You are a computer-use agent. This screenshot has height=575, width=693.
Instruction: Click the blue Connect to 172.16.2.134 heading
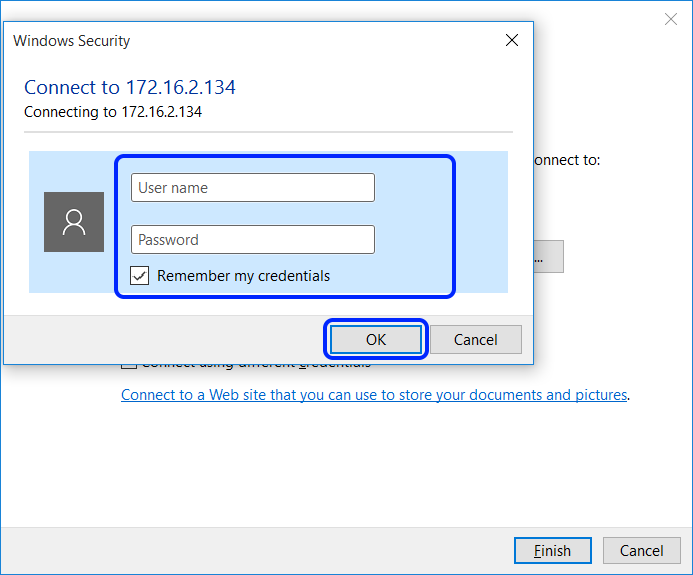(129, 87)
